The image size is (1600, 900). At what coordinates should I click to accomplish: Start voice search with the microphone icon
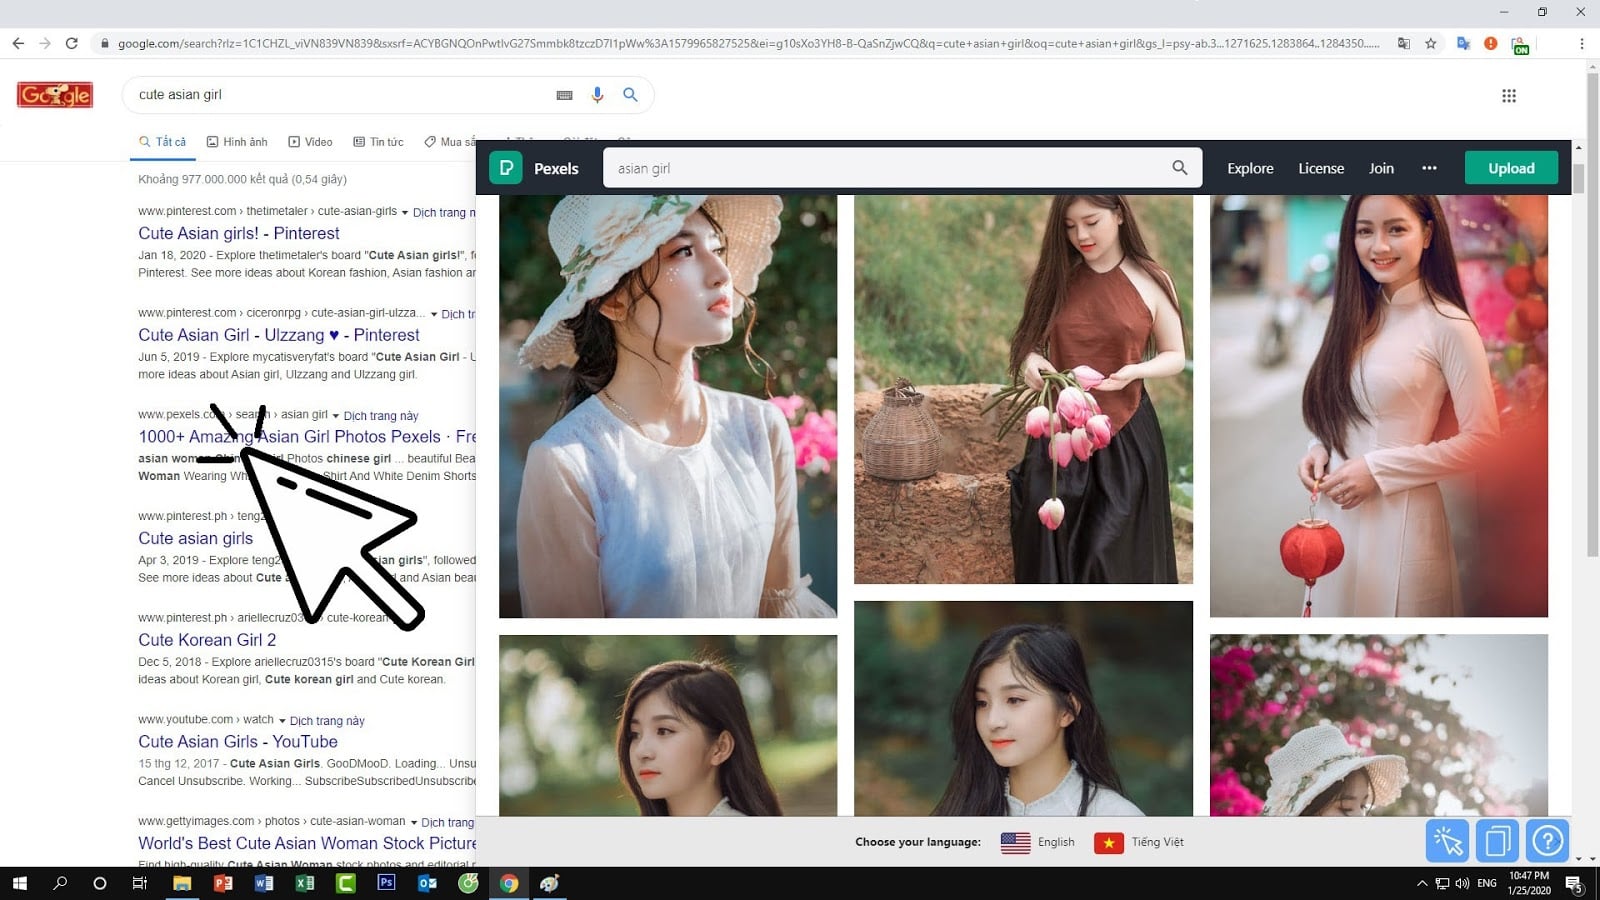tap(597, 94)
